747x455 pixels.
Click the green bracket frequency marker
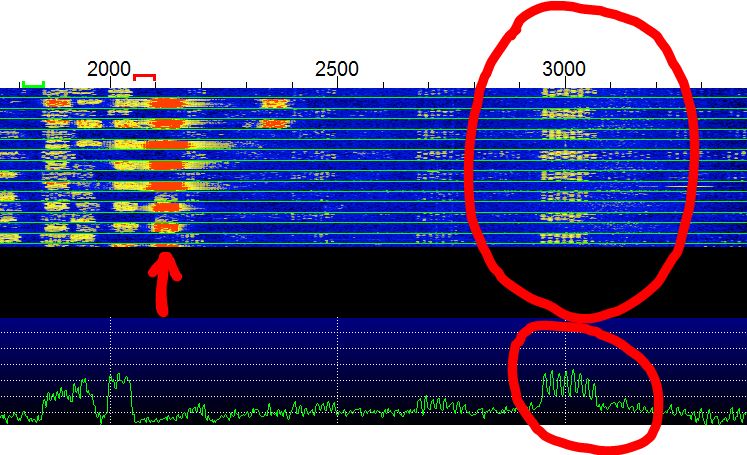pyautogui.click(x=33, y=84)
